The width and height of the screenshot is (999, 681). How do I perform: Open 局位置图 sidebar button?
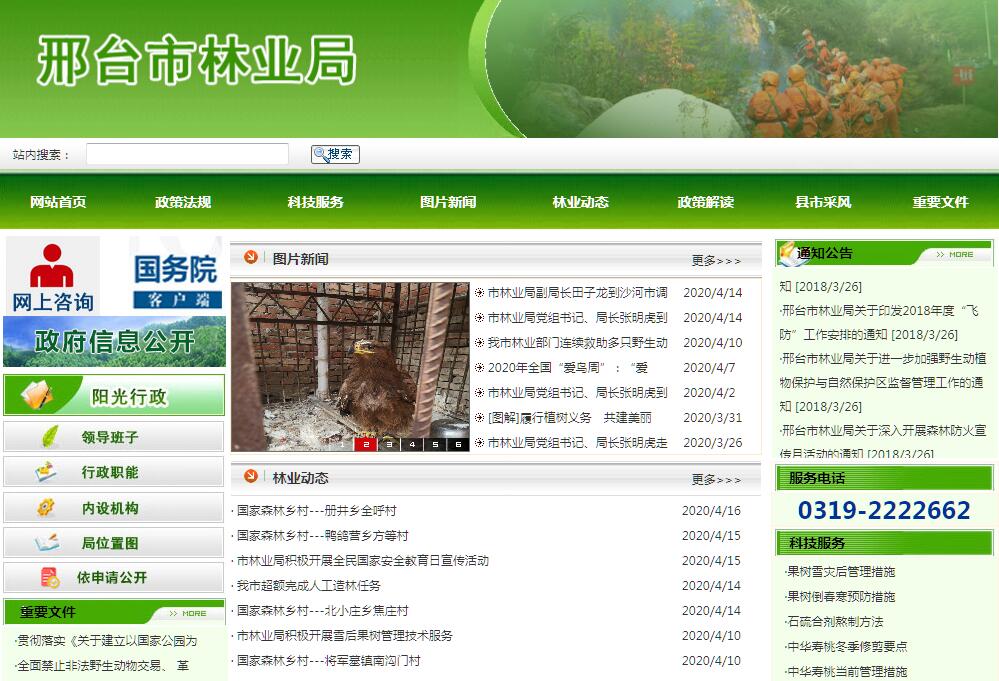(x=114, y=543)
